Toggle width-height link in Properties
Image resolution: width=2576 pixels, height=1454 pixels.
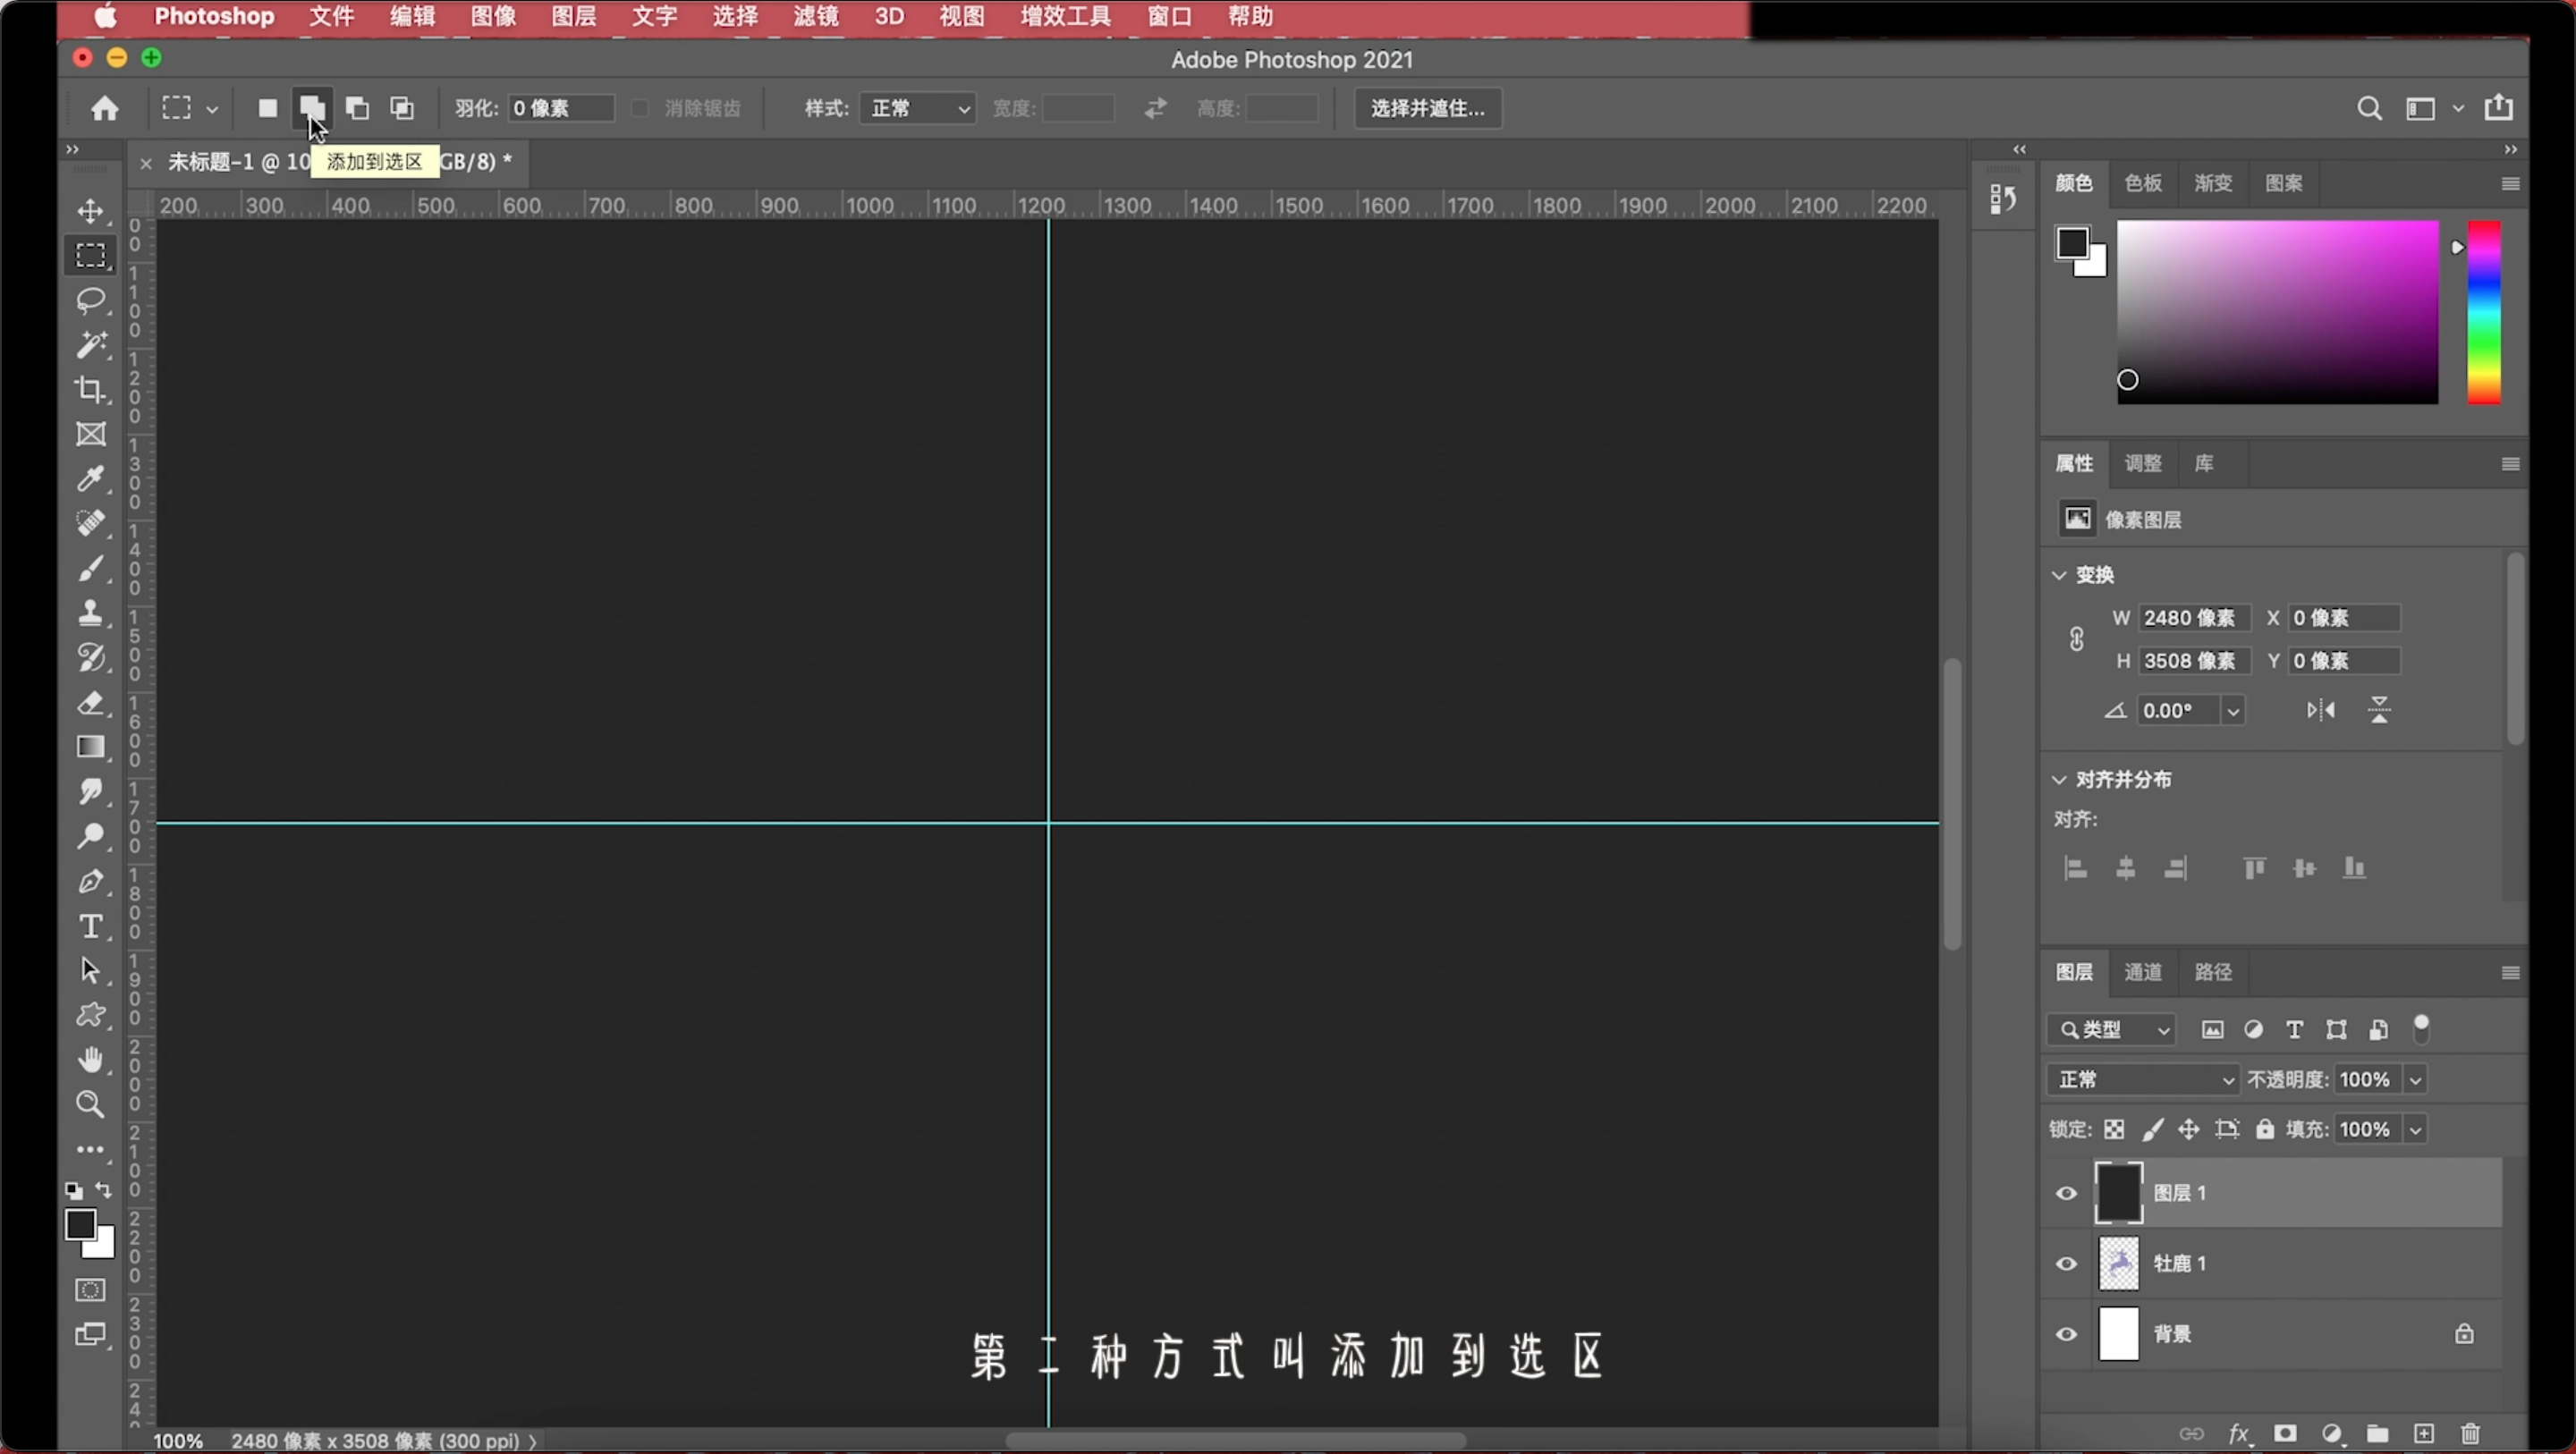click(2077, 639)
